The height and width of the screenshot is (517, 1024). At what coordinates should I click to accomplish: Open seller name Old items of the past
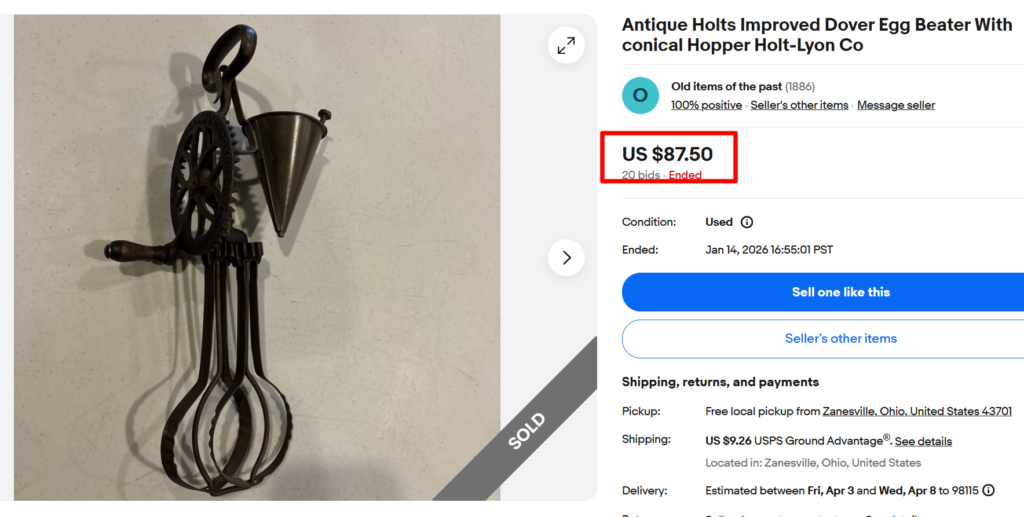click(726, 87)
